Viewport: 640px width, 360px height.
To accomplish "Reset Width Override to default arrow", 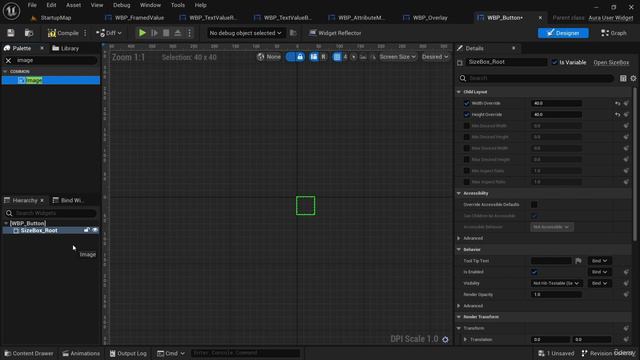I will (x=618, y=104).
